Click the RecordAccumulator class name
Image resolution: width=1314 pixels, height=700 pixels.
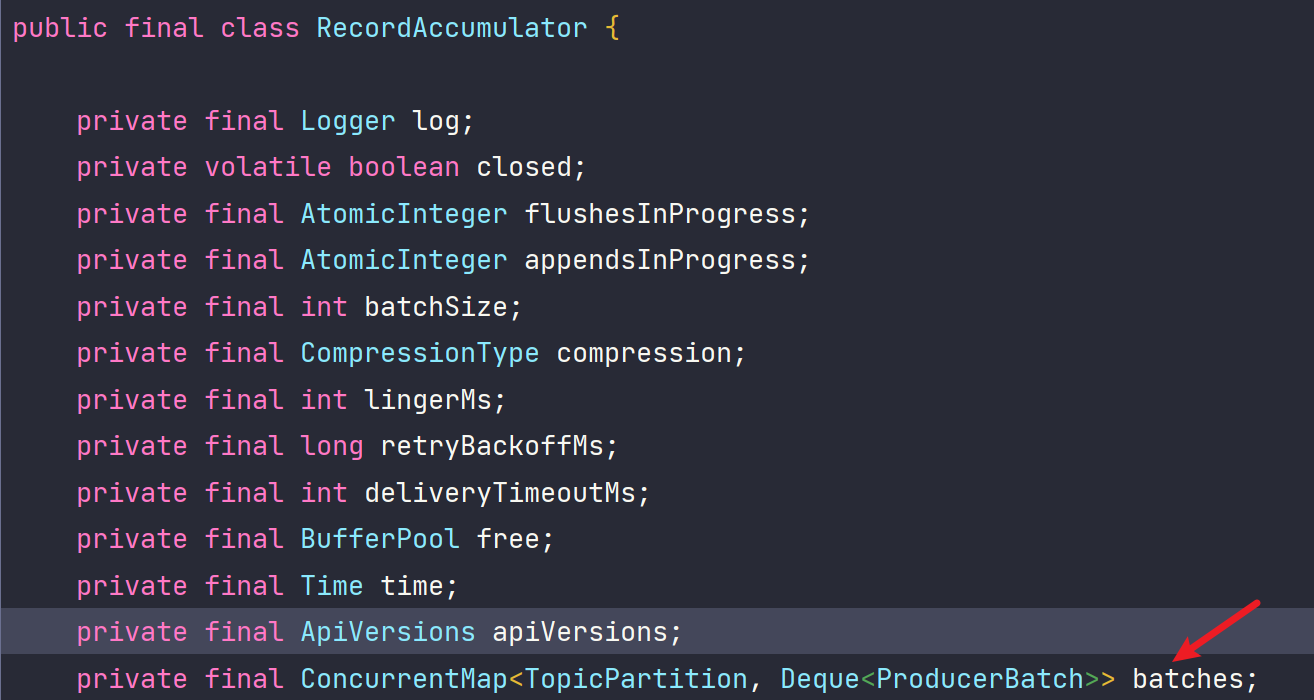tap(452, 27)
